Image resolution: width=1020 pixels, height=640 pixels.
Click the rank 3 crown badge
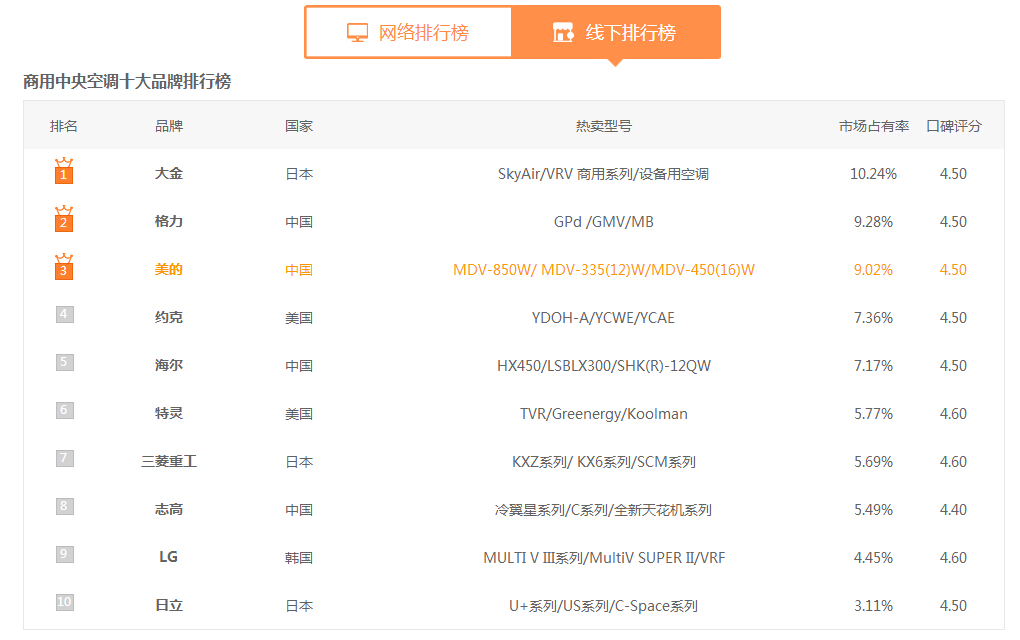[64, 268]
